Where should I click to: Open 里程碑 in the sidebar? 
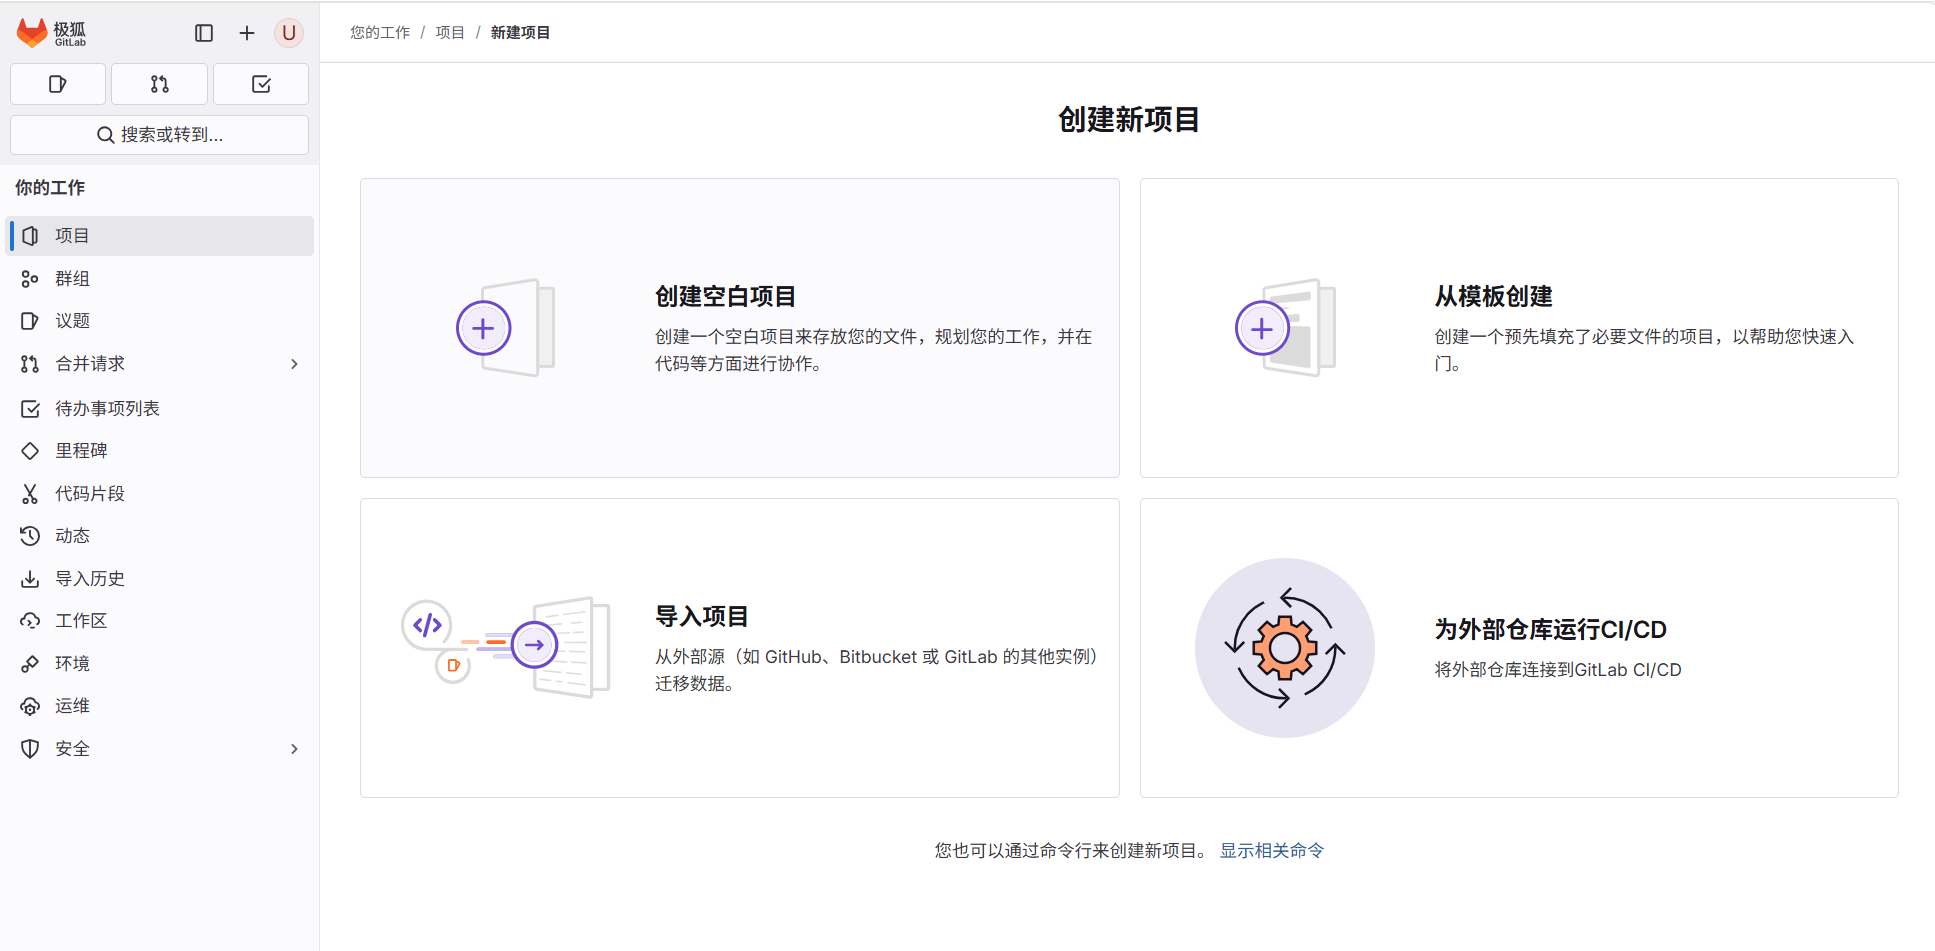160,451
